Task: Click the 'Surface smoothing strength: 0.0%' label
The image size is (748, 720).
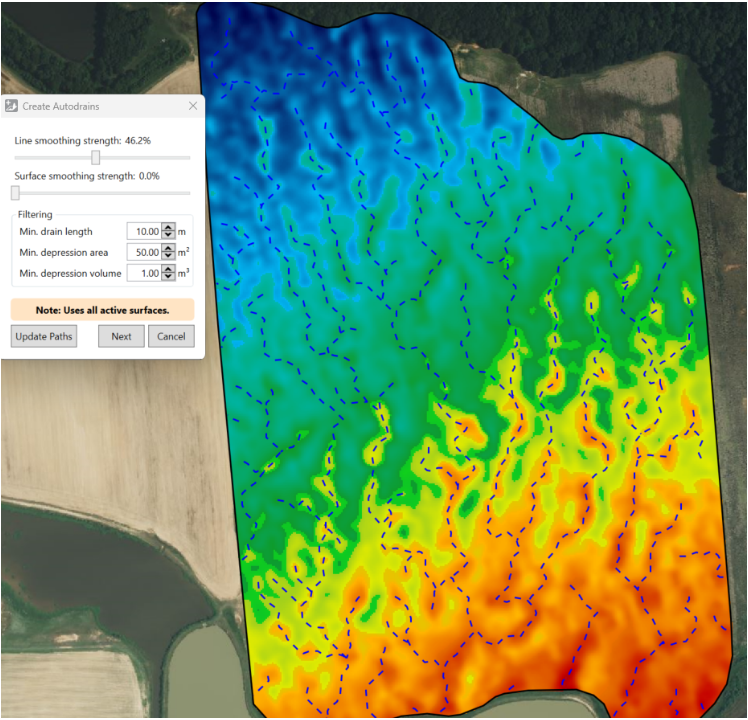Action: pos(87,176)
